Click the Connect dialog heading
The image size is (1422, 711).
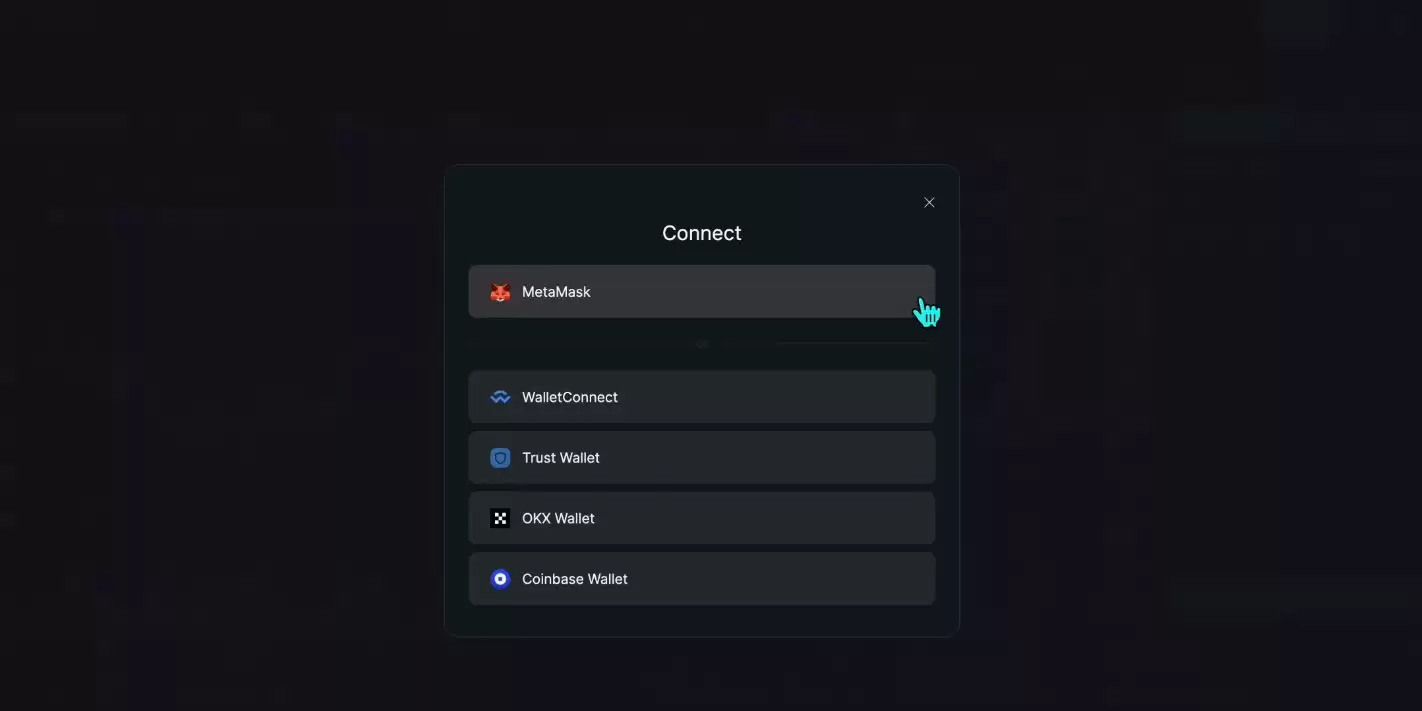[702, 233]
